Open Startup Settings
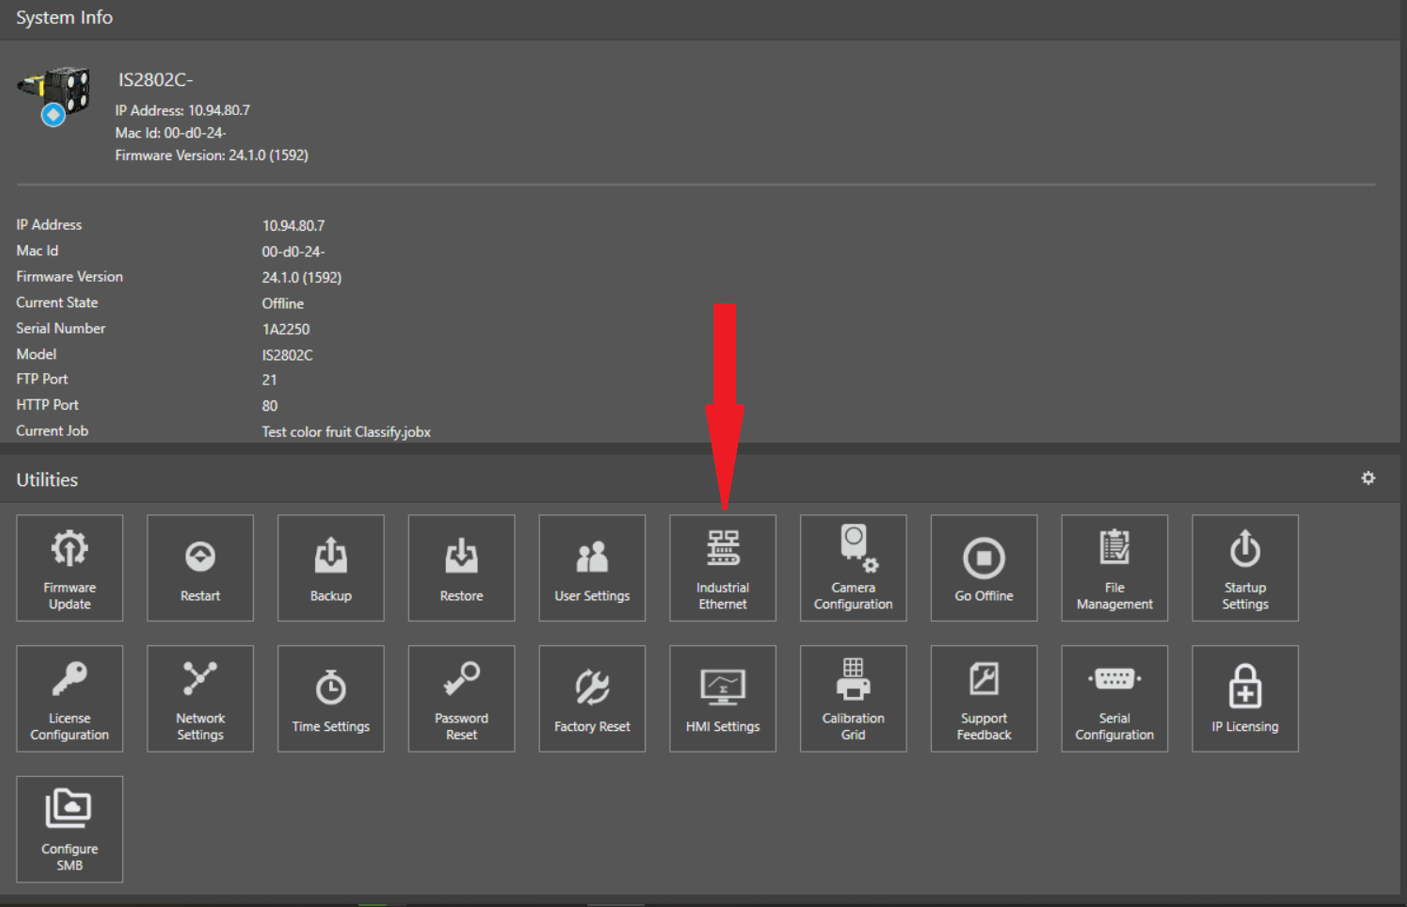 pyautogui.click(x=1244, y=568)
